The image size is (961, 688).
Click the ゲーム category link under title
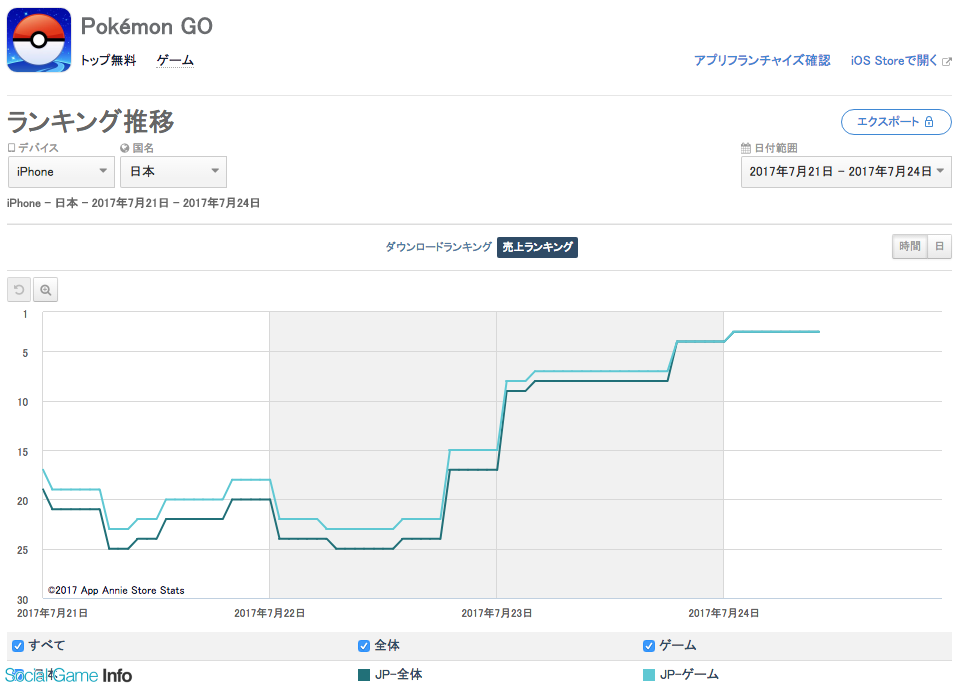[x=175, y=60]
